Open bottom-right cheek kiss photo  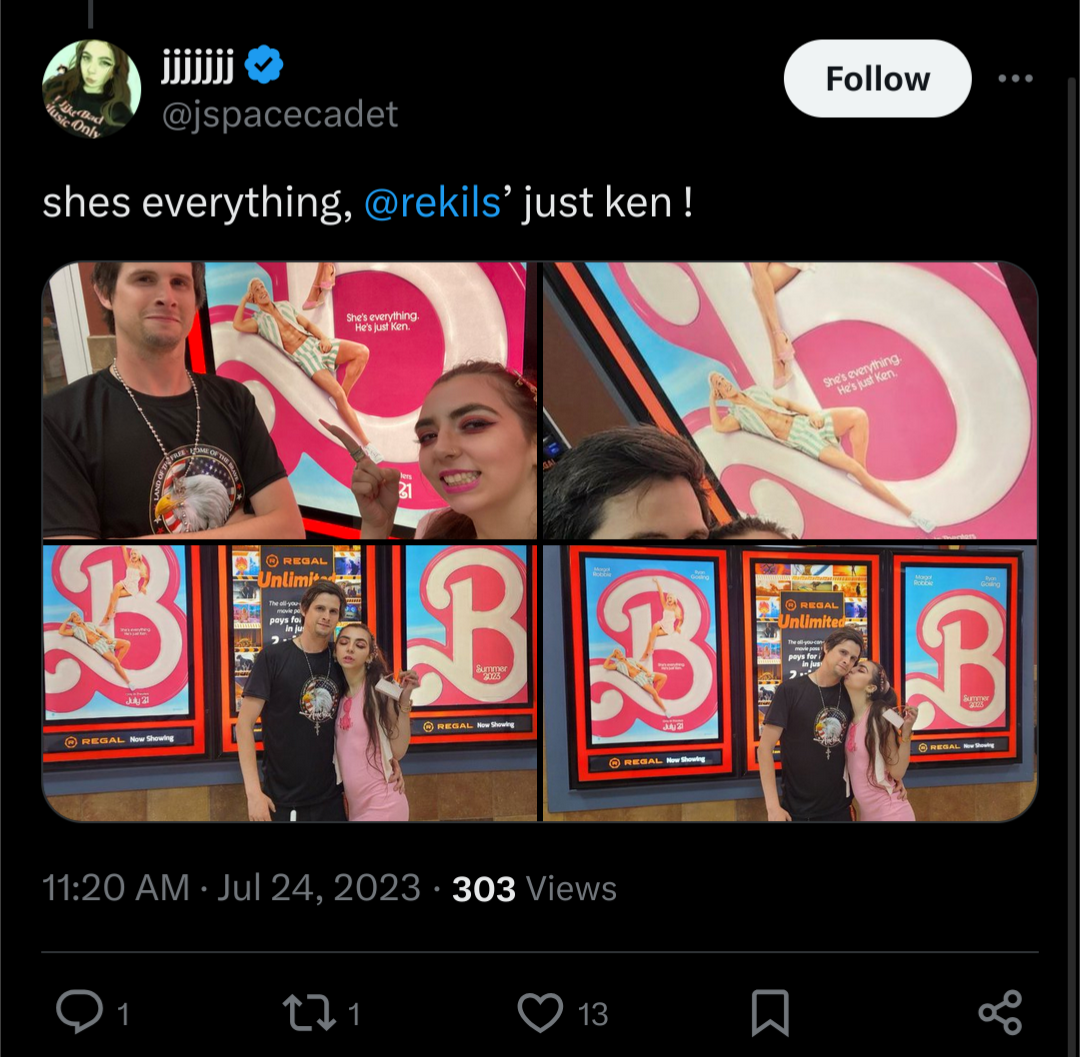click(x=790, y=683)
